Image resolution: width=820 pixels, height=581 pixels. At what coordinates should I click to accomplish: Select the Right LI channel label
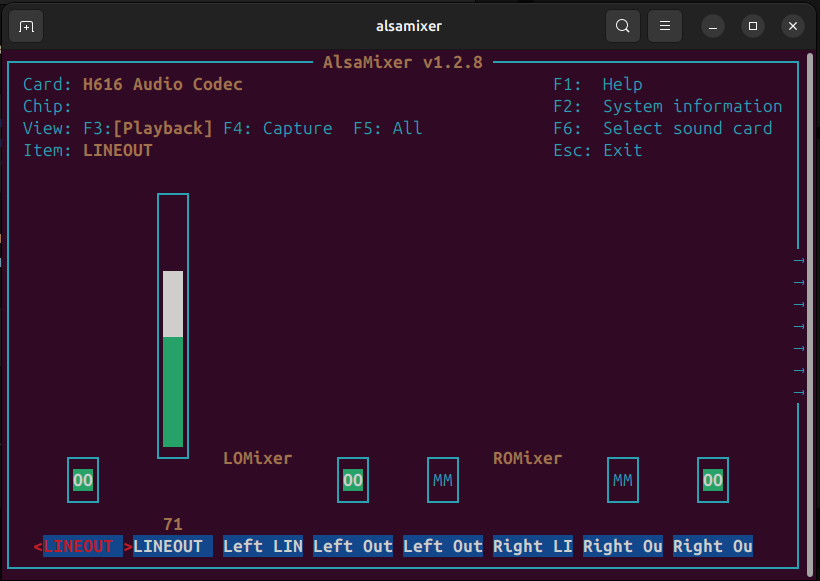click(533, 546)
